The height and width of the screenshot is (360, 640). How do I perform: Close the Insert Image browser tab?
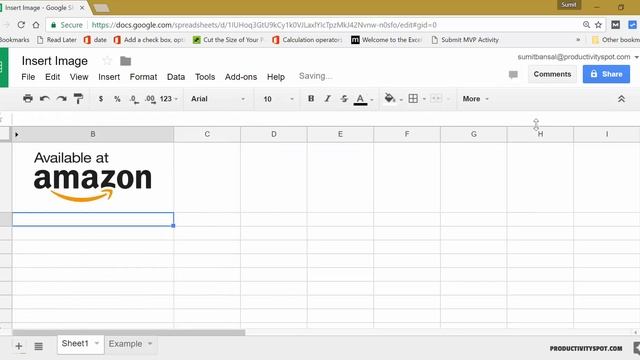82,8
